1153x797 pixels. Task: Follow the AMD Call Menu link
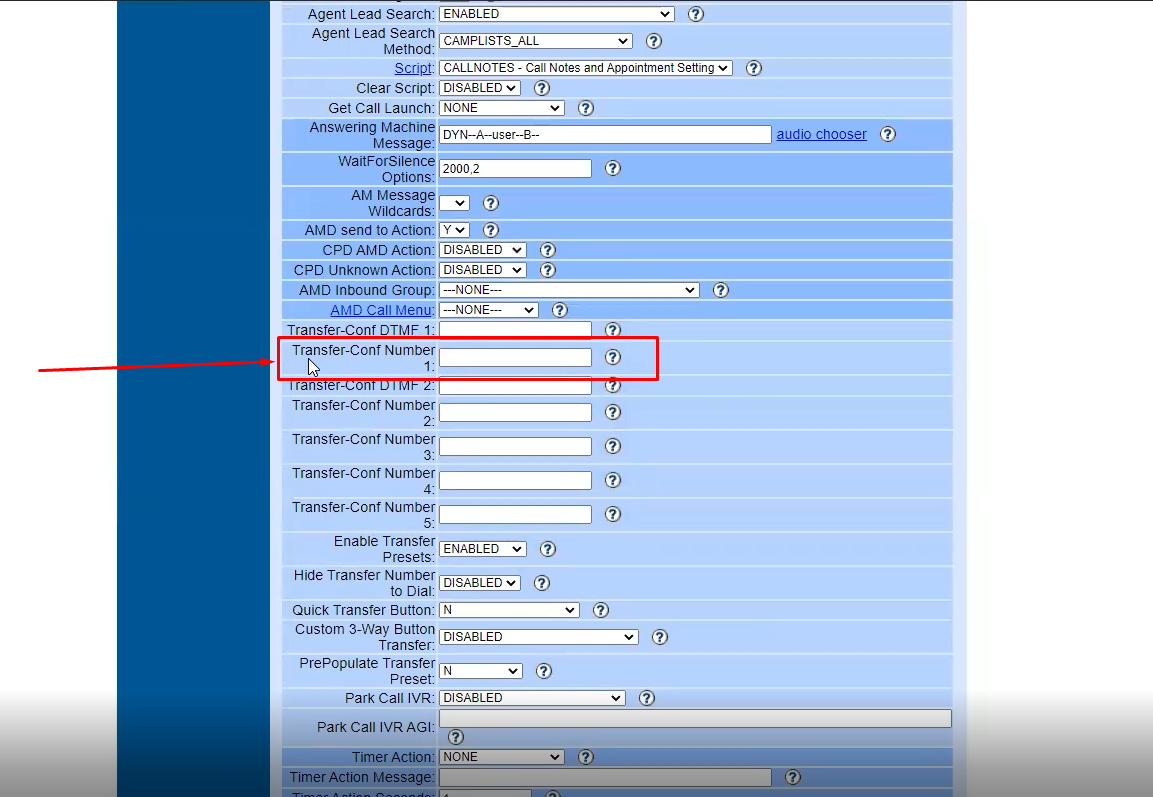pos(382,310)
